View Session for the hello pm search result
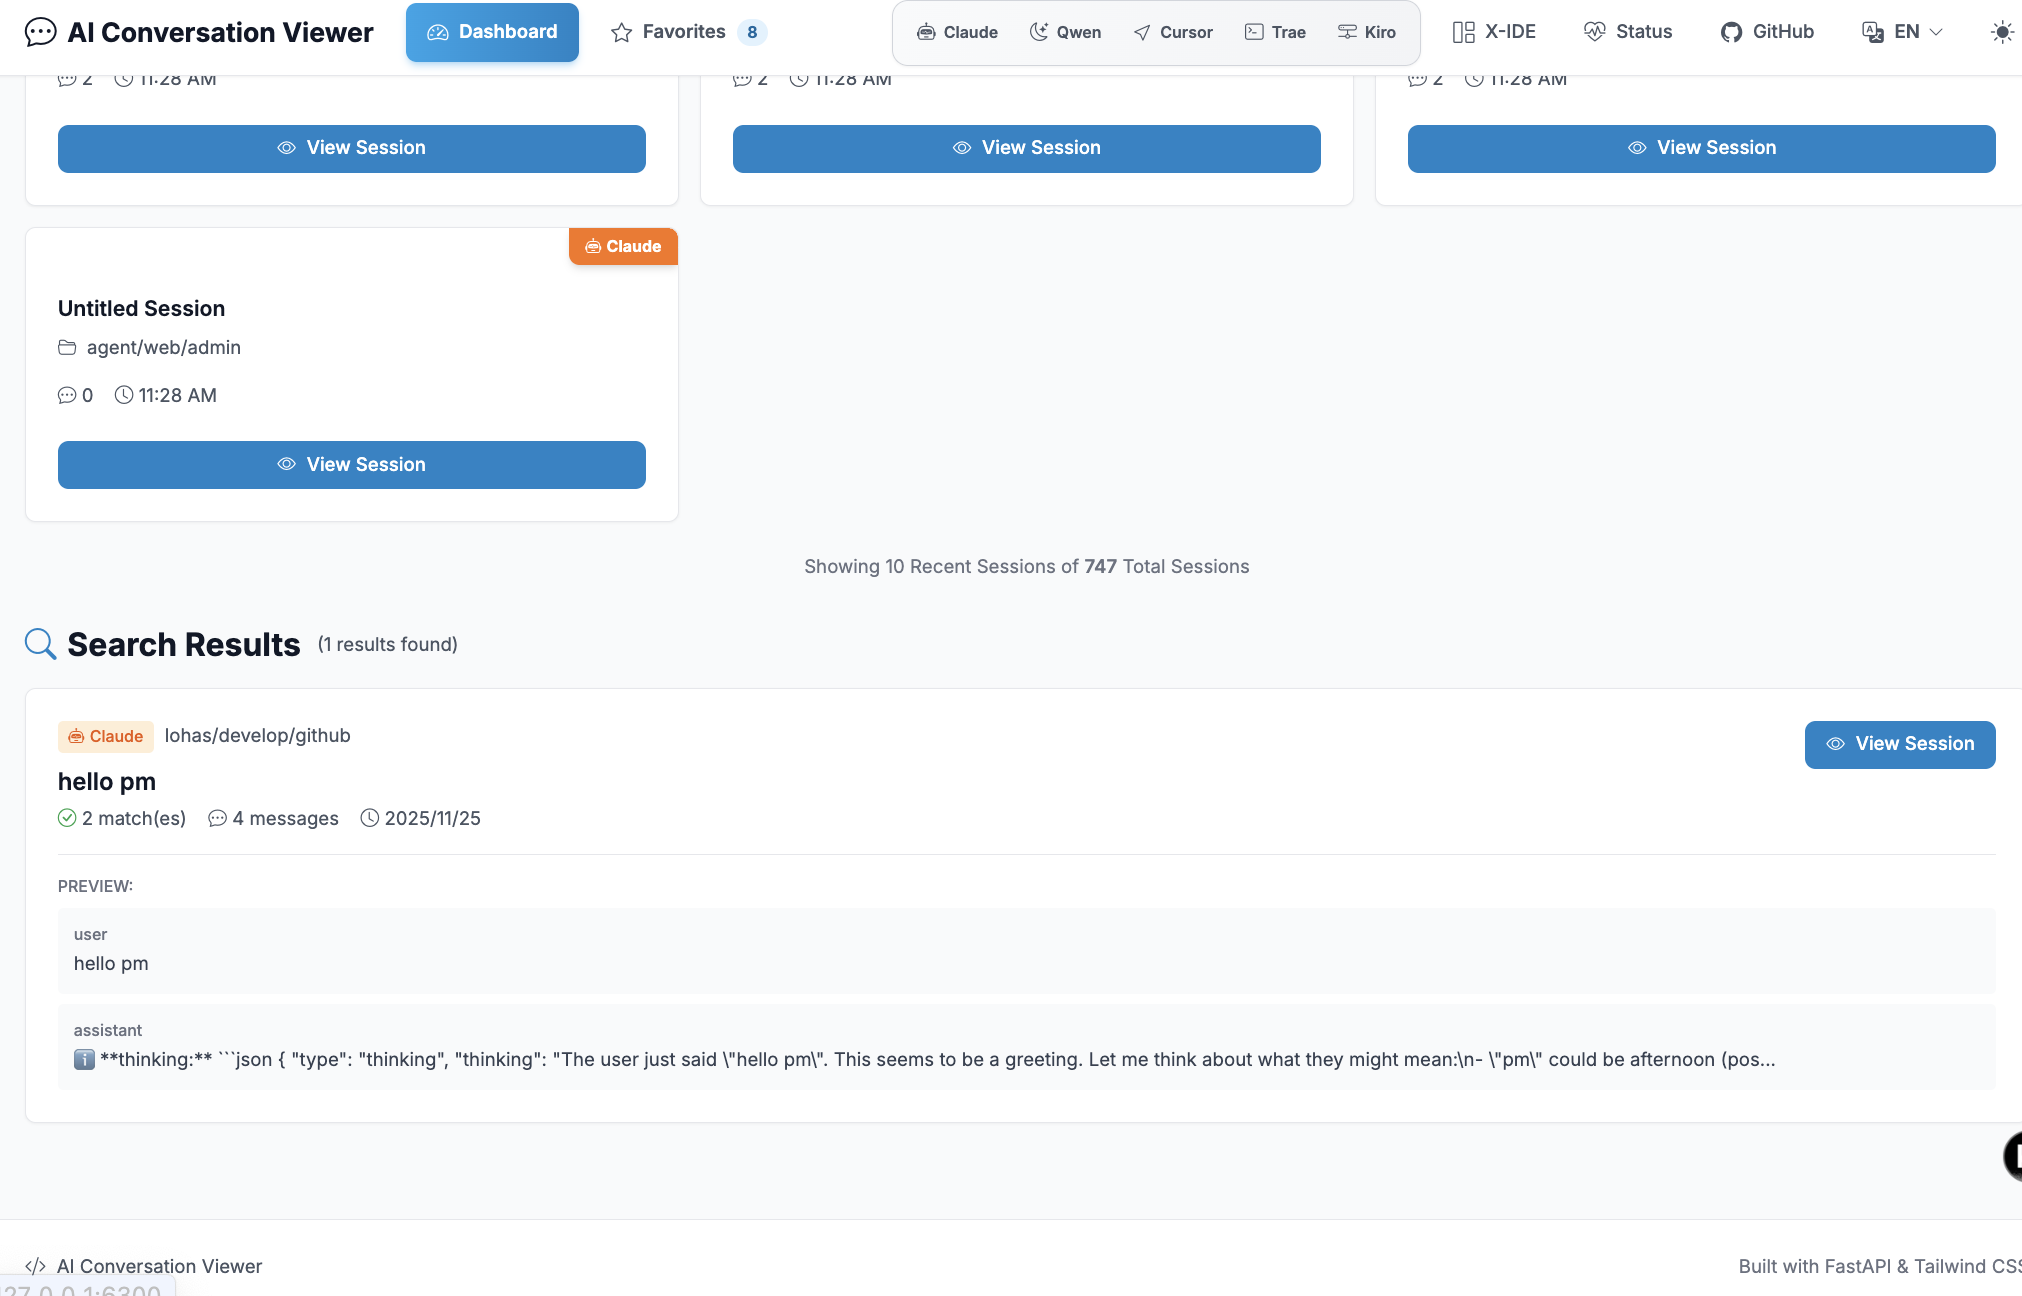 coord(1900,745)
